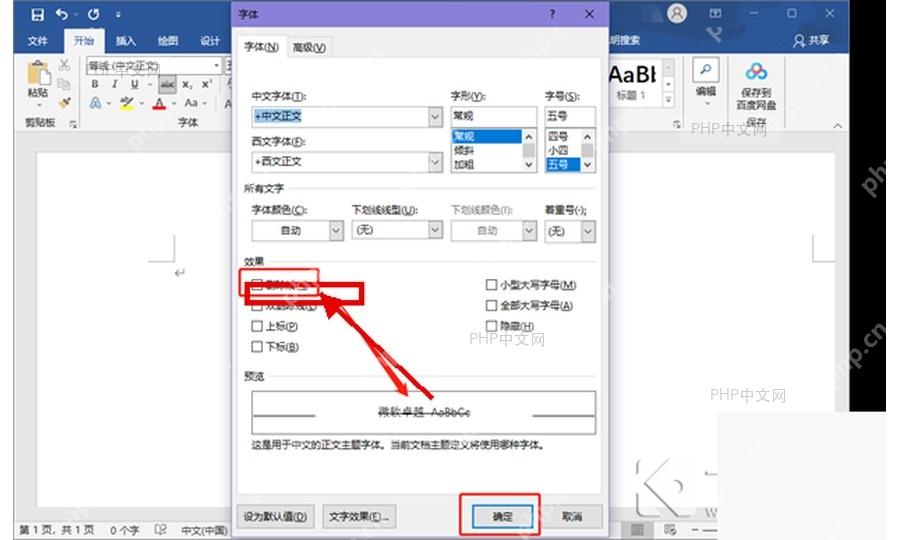Toggle the strikethrough abc ribbon button
This screenshot has width=900, height=540.
tap(167, 84)
